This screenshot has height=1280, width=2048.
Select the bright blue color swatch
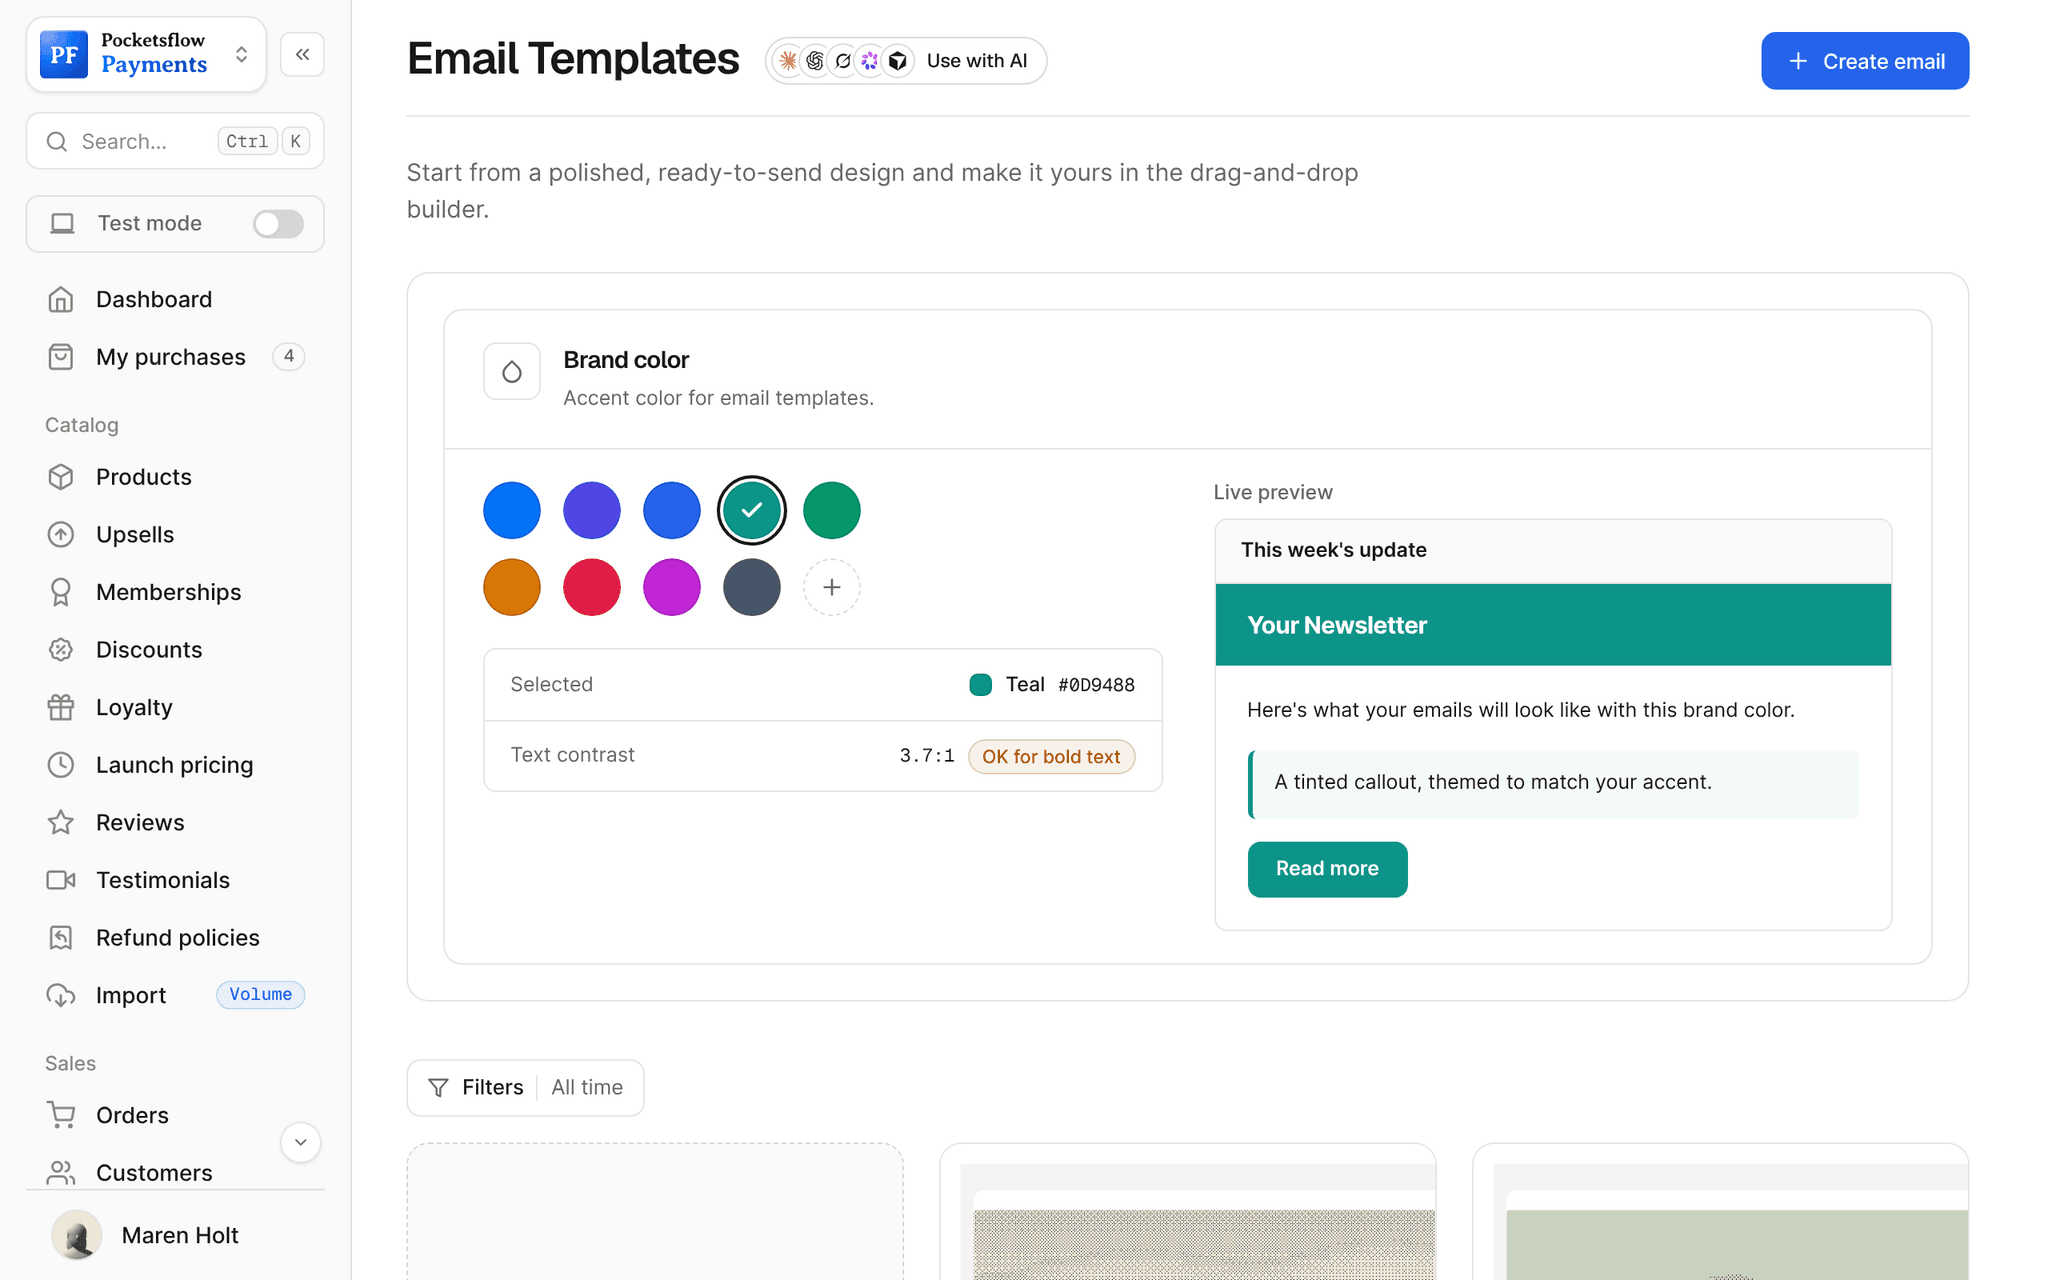[512, 510]
